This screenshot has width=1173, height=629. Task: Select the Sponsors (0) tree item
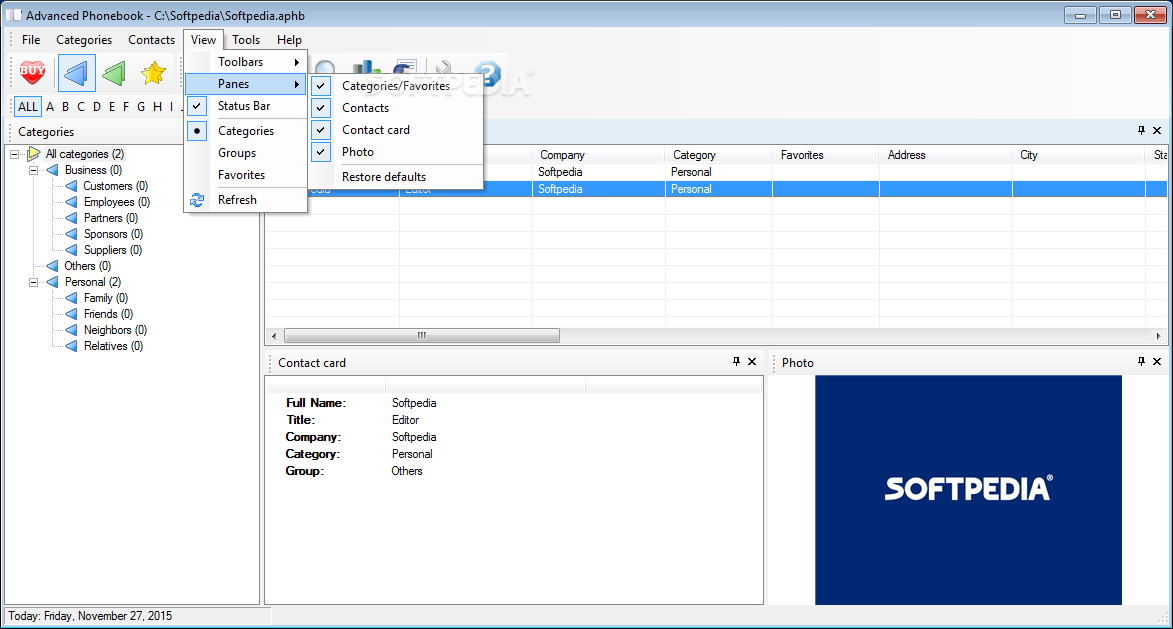point(113,234)
